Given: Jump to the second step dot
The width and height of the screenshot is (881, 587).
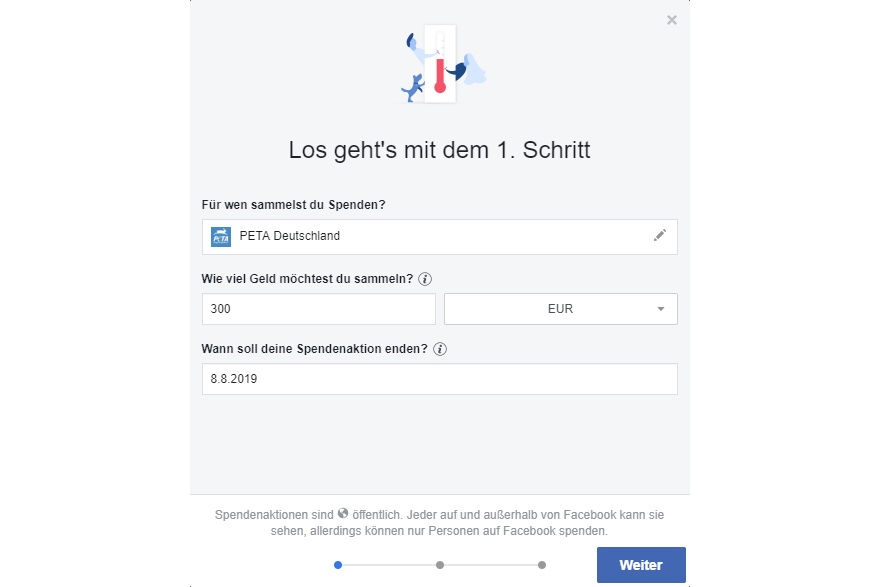Looking at the screenshot, I should [x=440, y=565].
